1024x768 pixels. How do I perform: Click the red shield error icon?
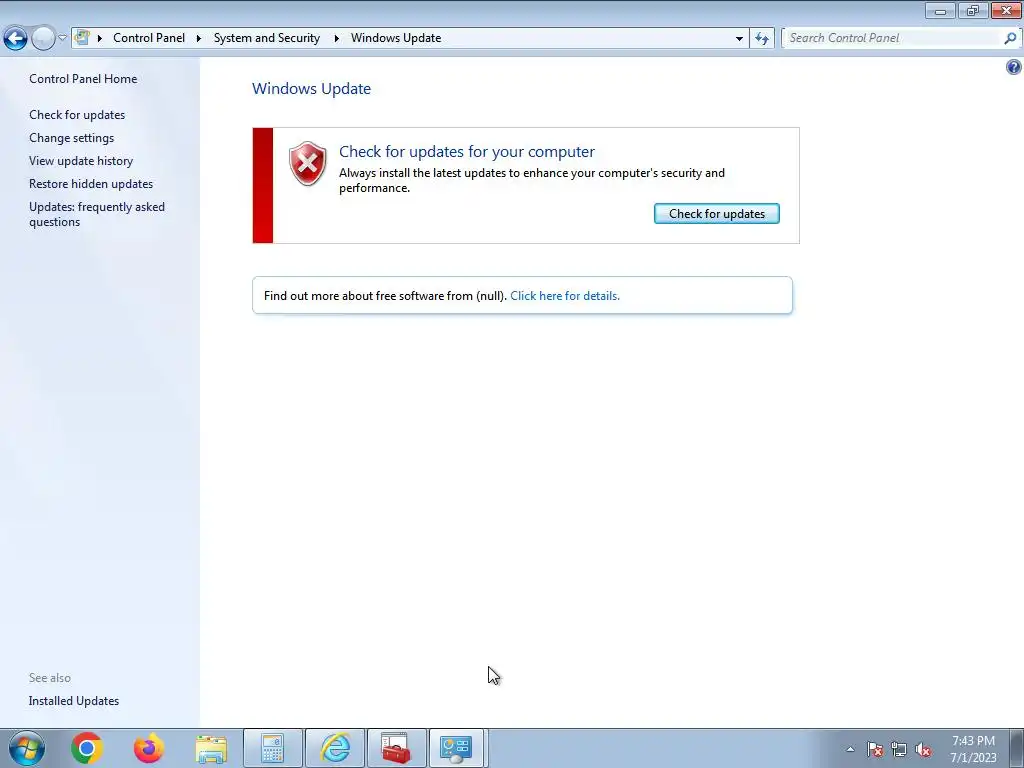tap(308, 163)
